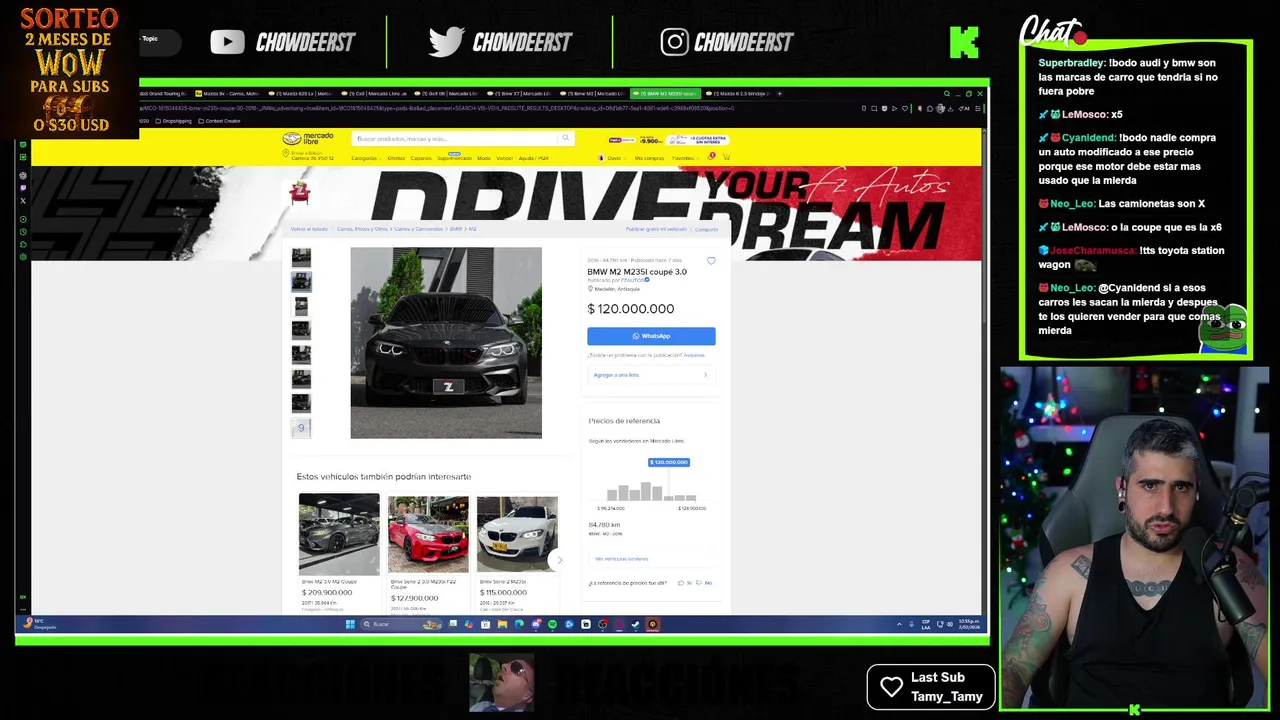Click the search magnifier icon

point(566,138)
